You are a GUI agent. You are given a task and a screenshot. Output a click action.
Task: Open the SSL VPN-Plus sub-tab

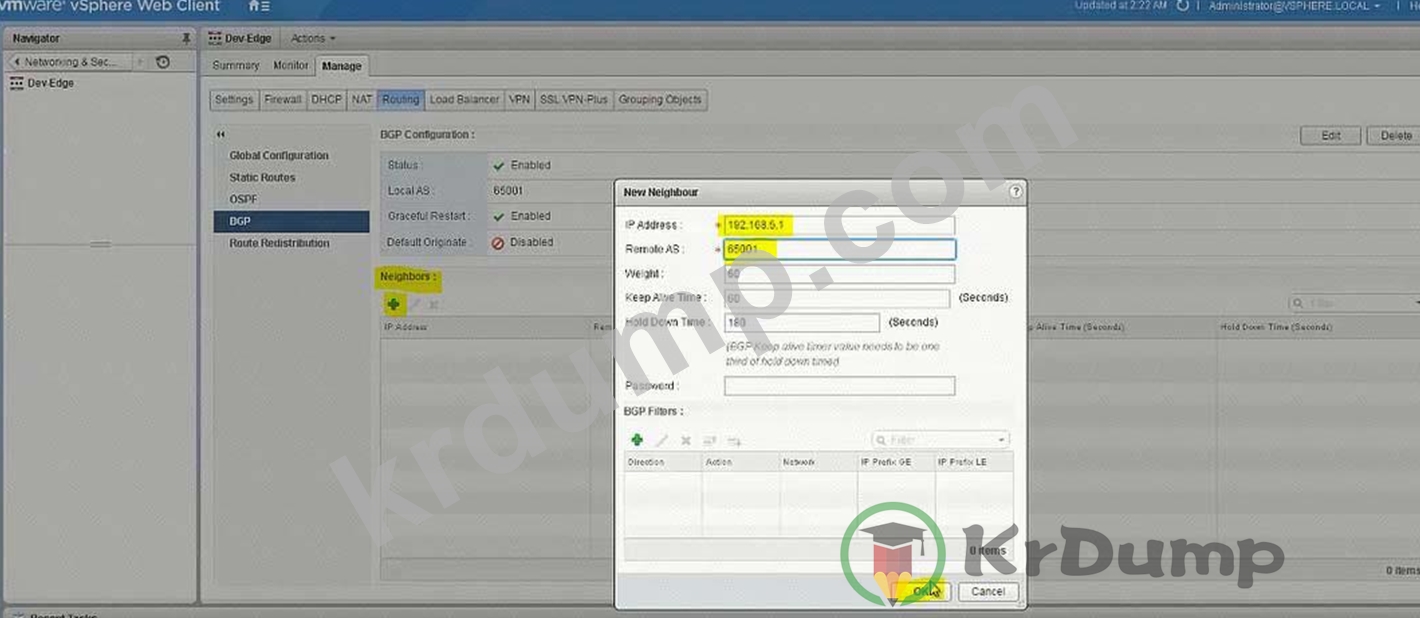[x=574, y=100]
